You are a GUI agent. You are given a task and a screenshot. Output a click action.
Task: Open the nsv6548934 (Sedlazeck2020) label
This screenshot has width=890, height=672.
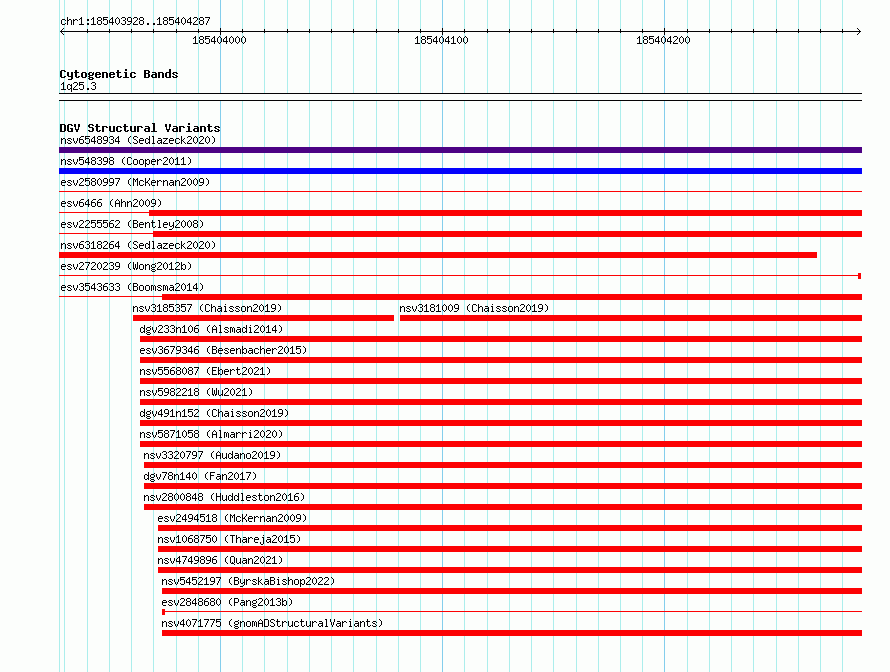138,140
